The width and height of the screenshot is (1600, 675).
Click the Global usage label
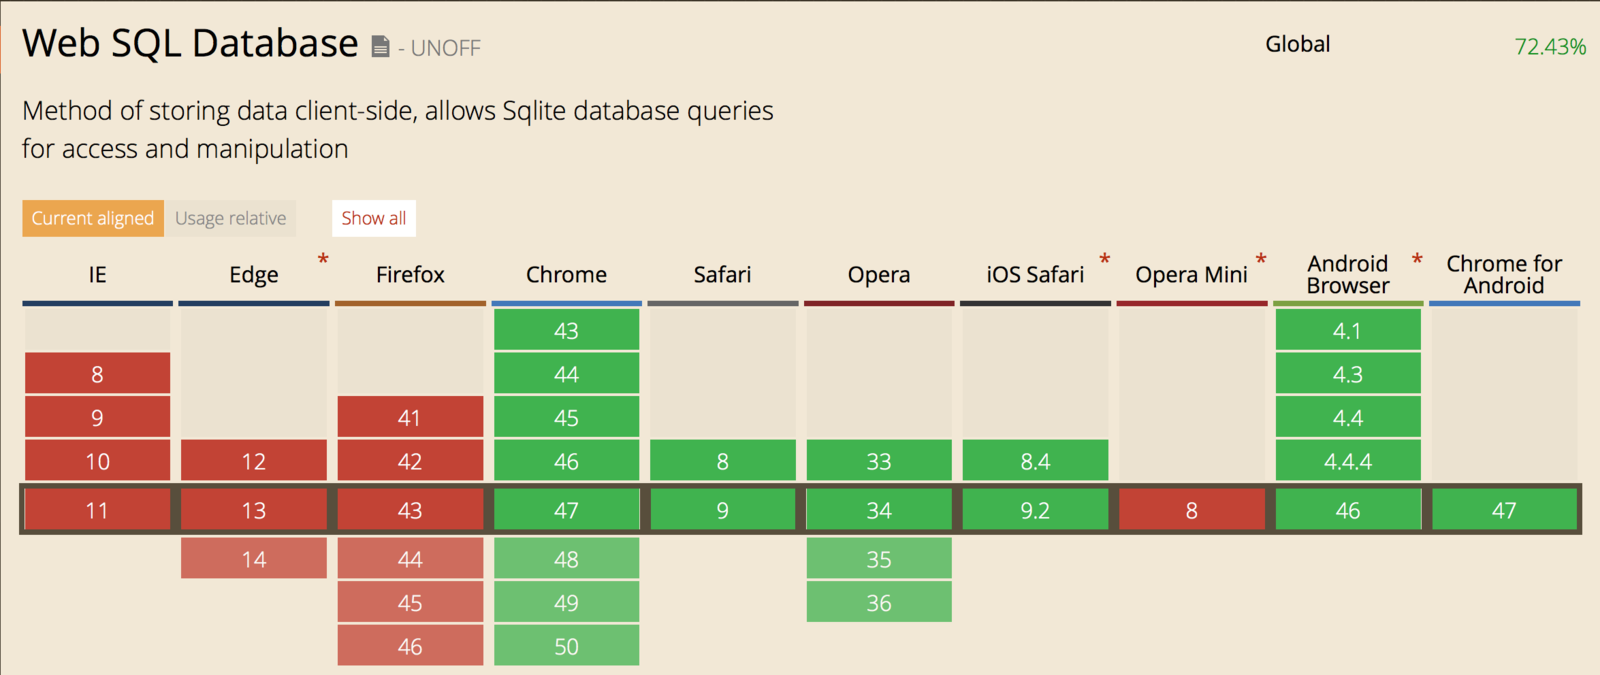pos(1298,44)
